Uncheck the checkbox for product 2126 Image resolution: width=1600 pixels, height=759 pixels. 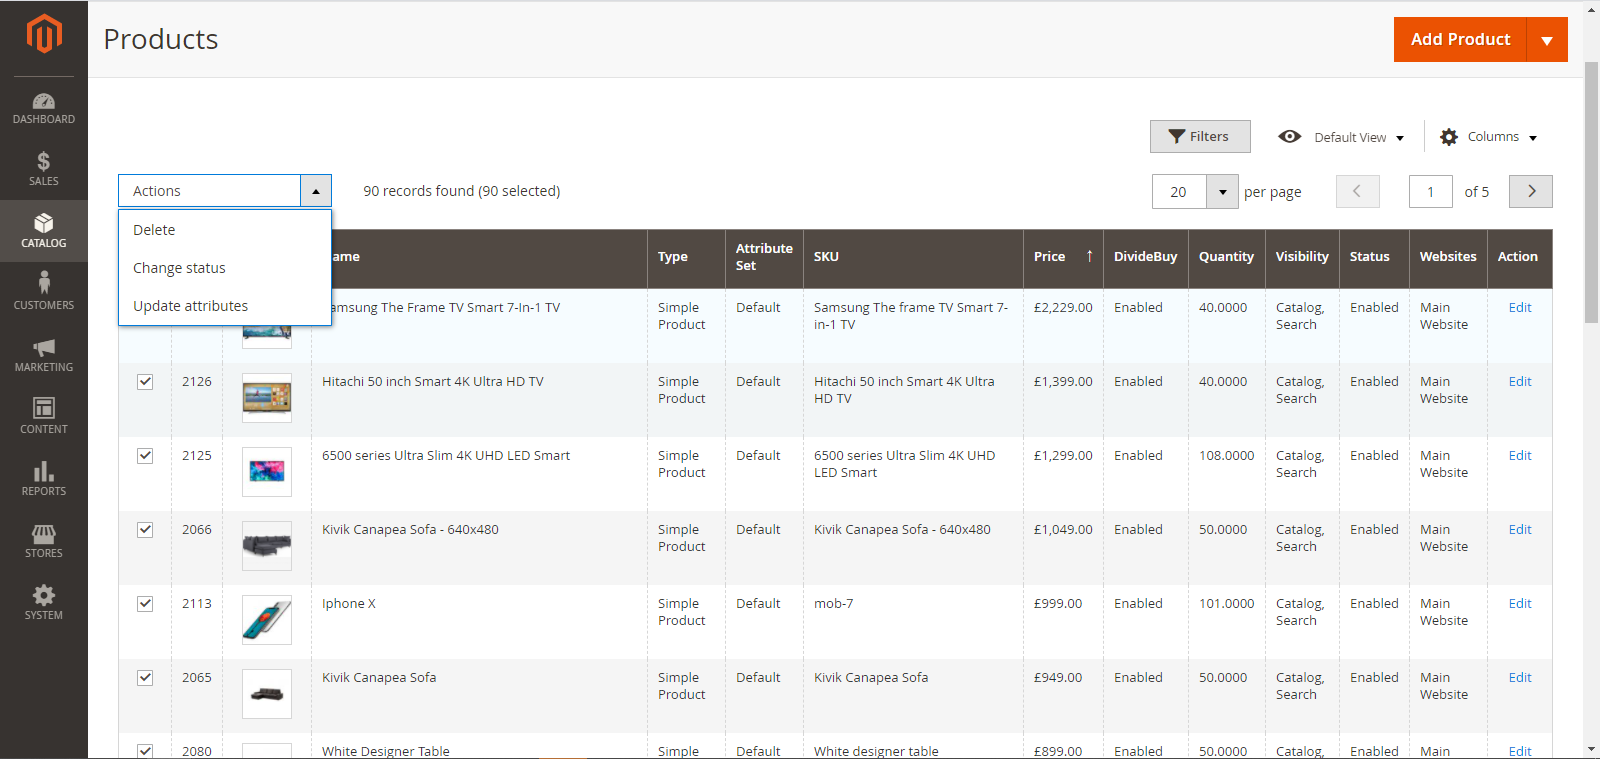(x=145, y=382)
